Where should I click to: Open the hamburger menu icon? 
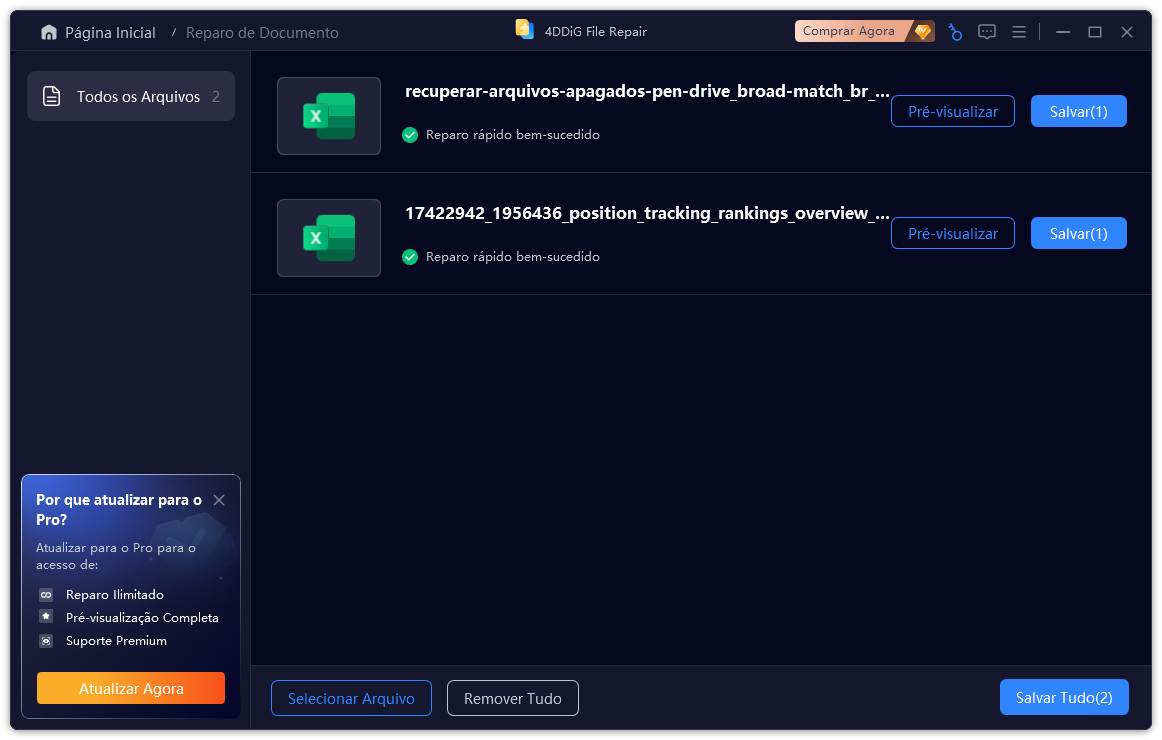pyautogui.click(x=1019, y=32)
